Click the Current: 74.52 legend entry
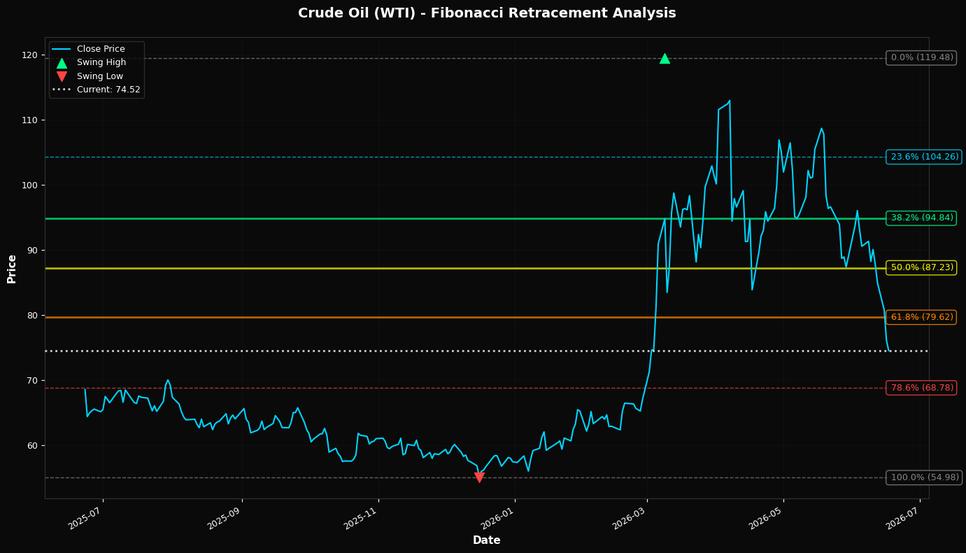 97,89
